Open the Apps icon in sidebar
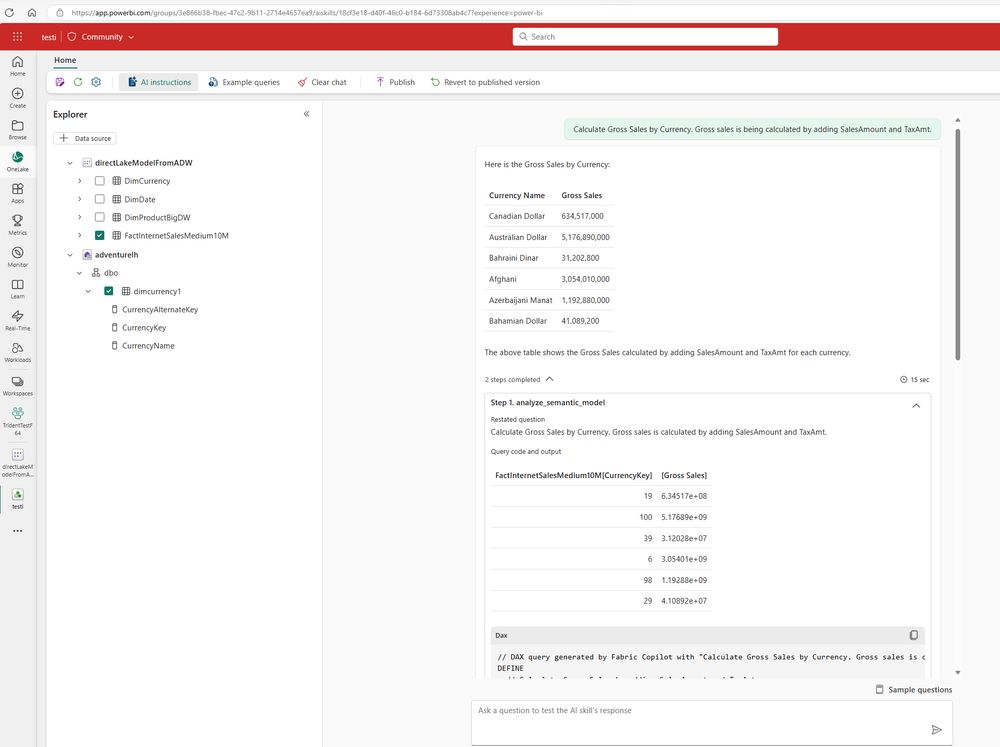The image size is (1000, 747). pos(18,193)
